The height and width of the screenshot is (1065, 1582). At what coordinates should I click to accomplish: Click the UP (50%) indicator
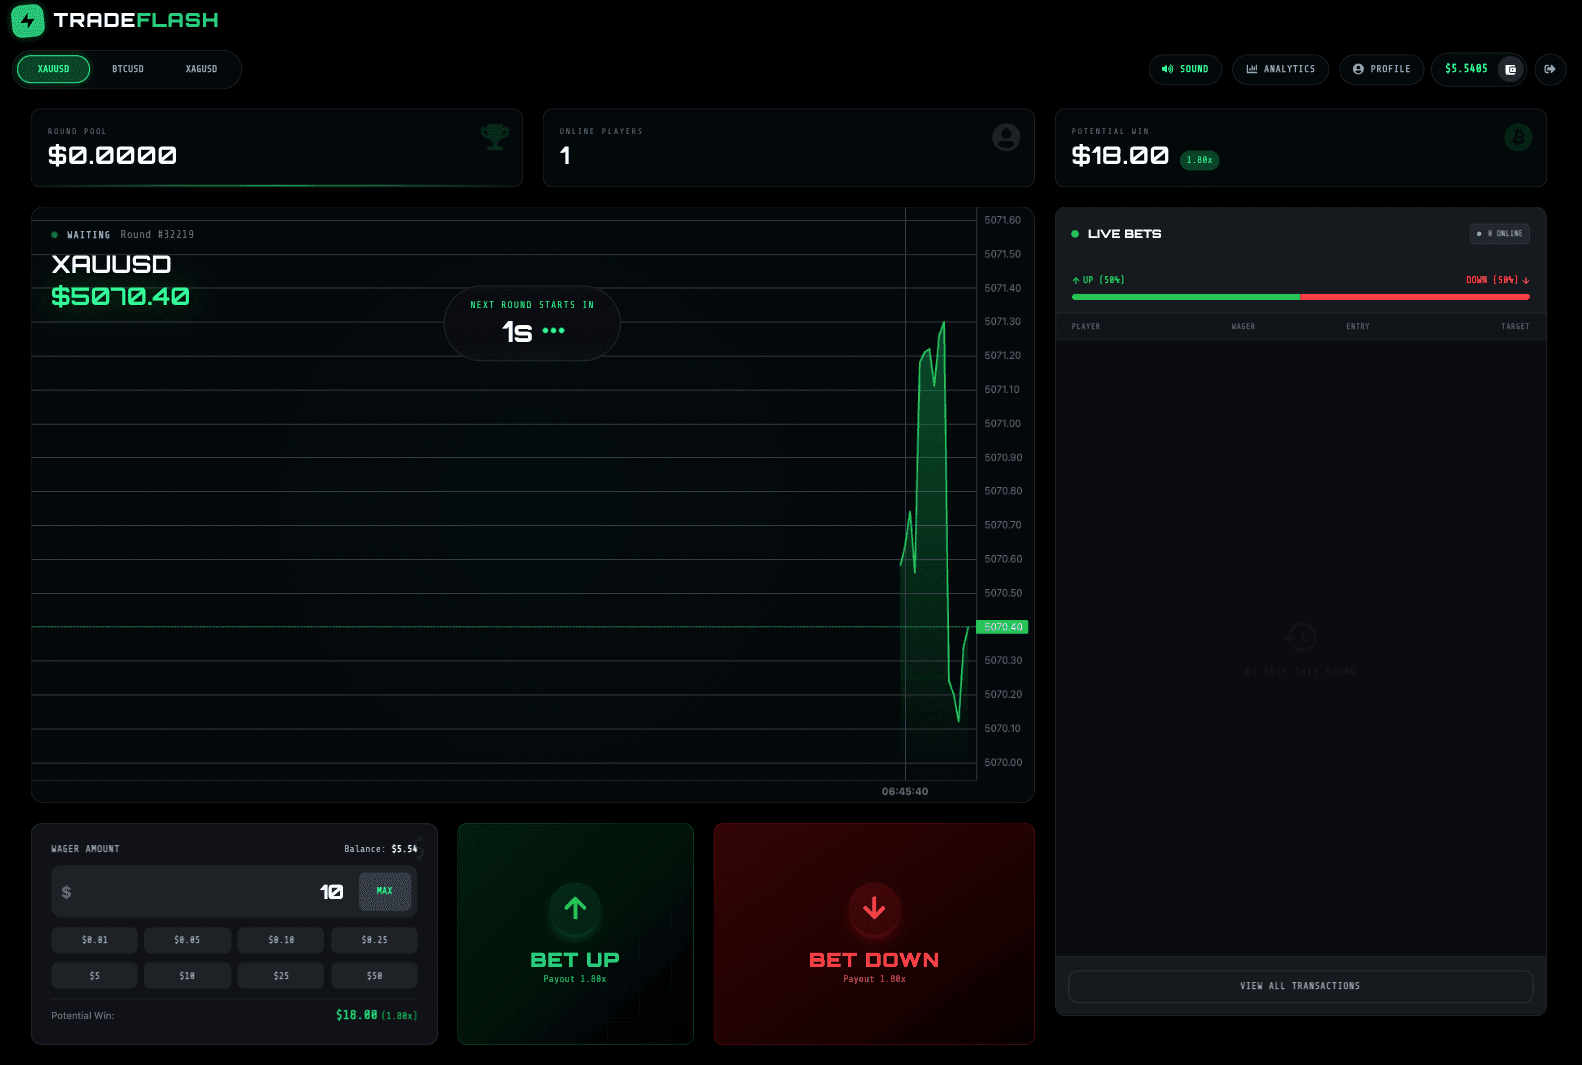coord(1098,280)
